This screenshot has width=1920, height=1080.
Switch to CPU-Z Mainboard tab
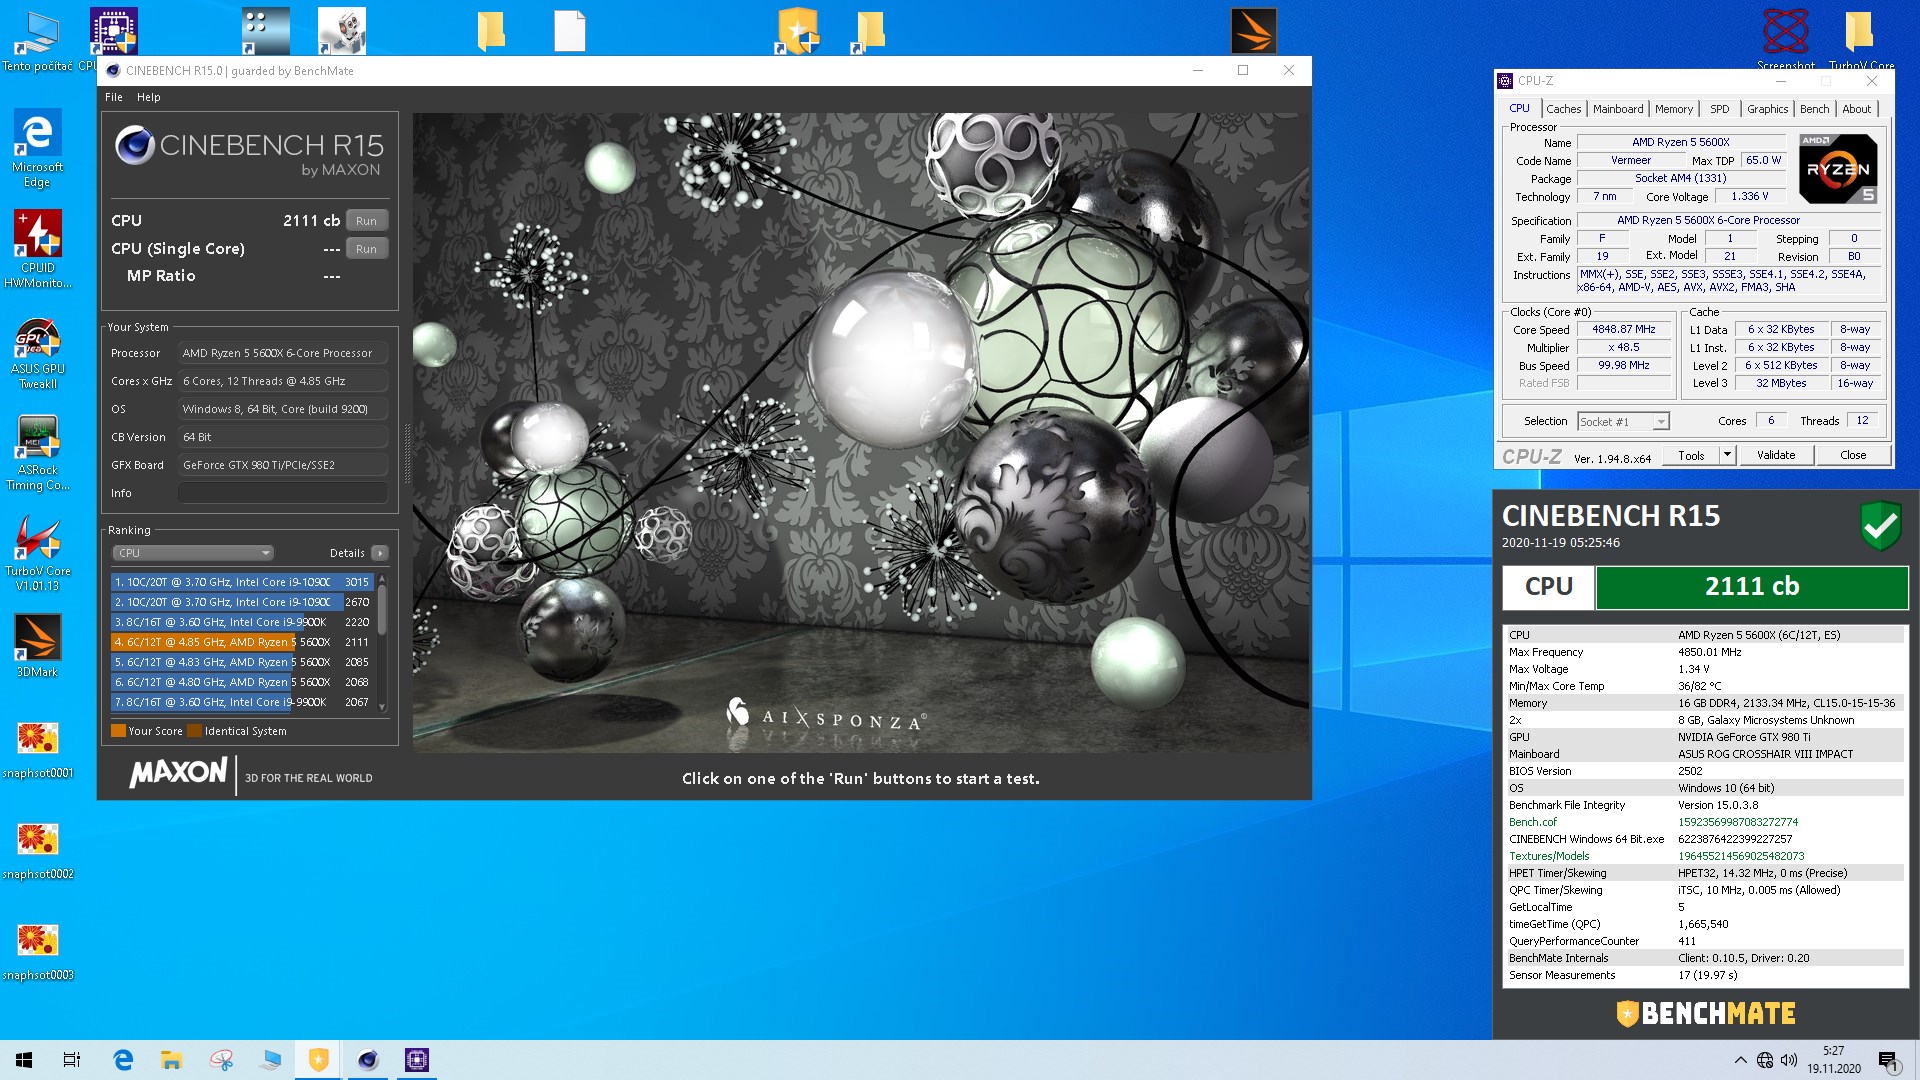click(x=1618, y=109)
